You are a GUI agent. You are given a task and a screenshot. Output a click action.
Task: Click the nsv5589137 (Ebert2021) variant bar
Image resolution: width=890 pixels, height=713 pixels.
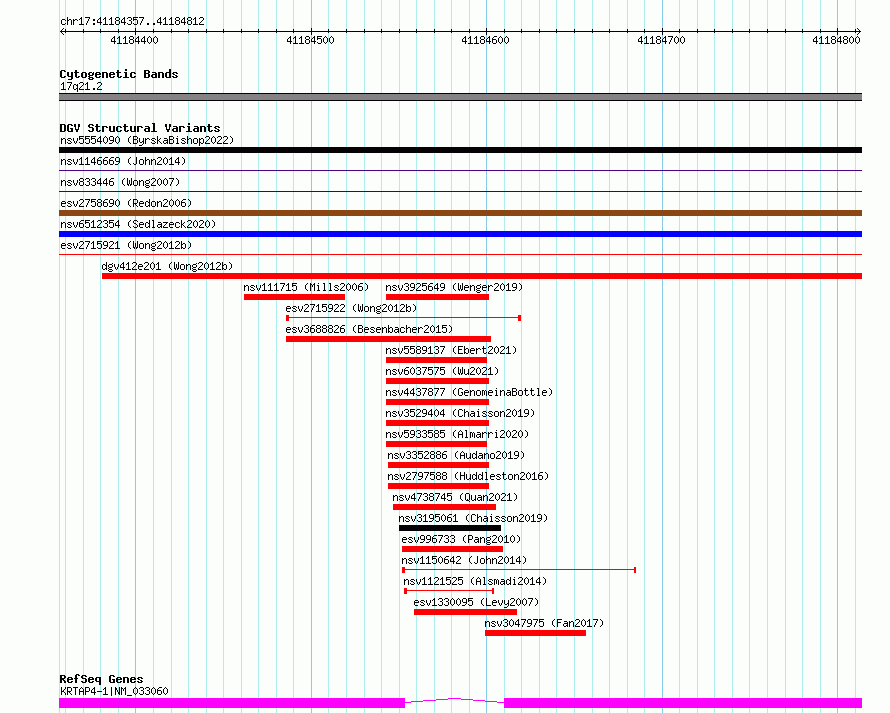click(x=436, y=360)
